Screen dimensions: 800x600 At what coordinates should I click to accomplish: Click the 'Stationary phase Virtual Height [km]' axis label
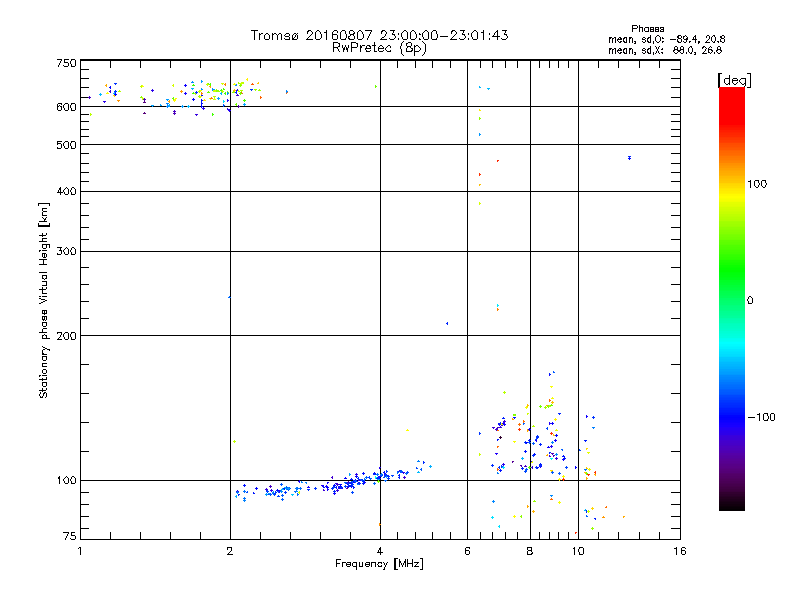44,300
